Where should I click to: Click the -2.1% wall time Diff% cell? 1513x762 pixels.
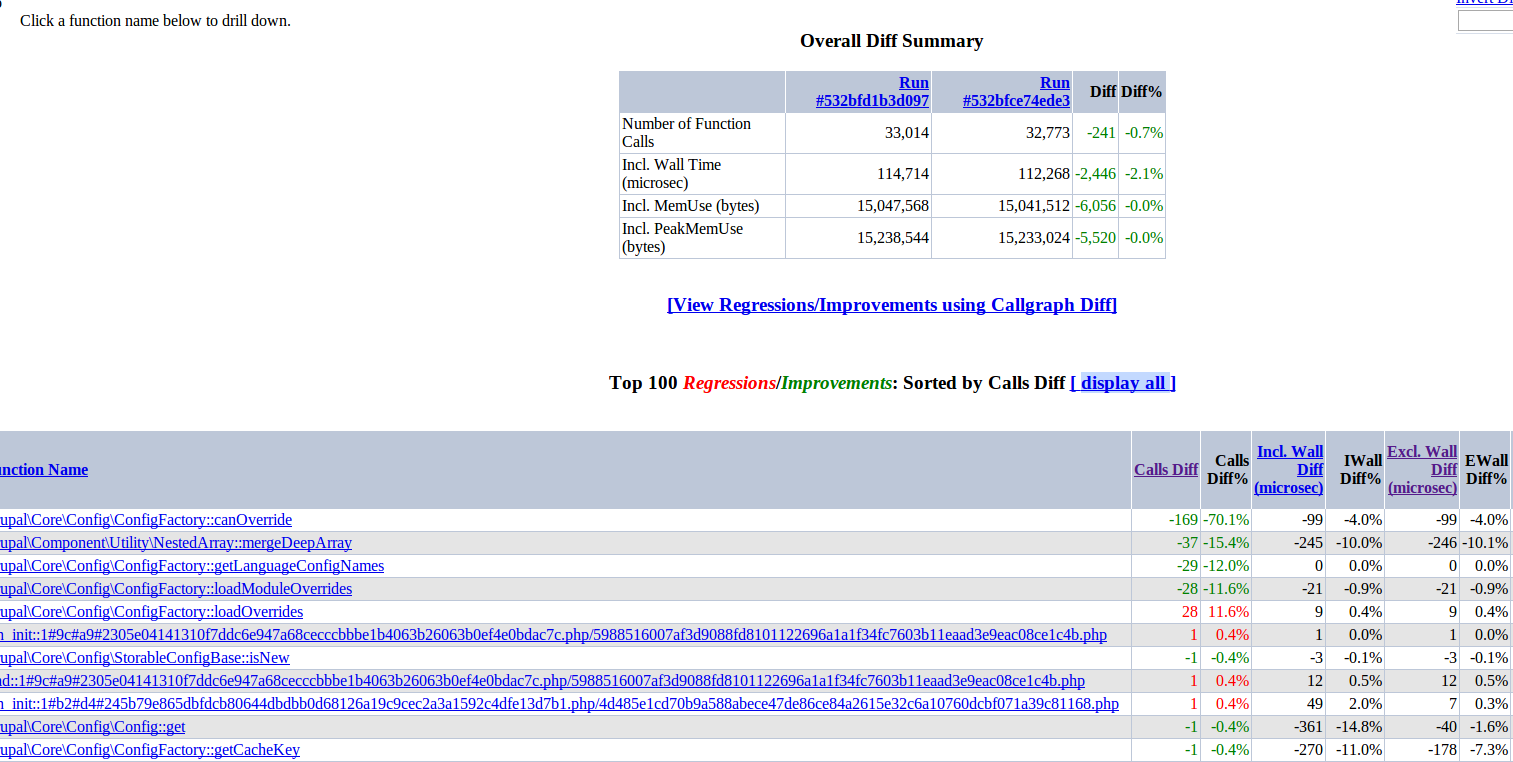1144,174
